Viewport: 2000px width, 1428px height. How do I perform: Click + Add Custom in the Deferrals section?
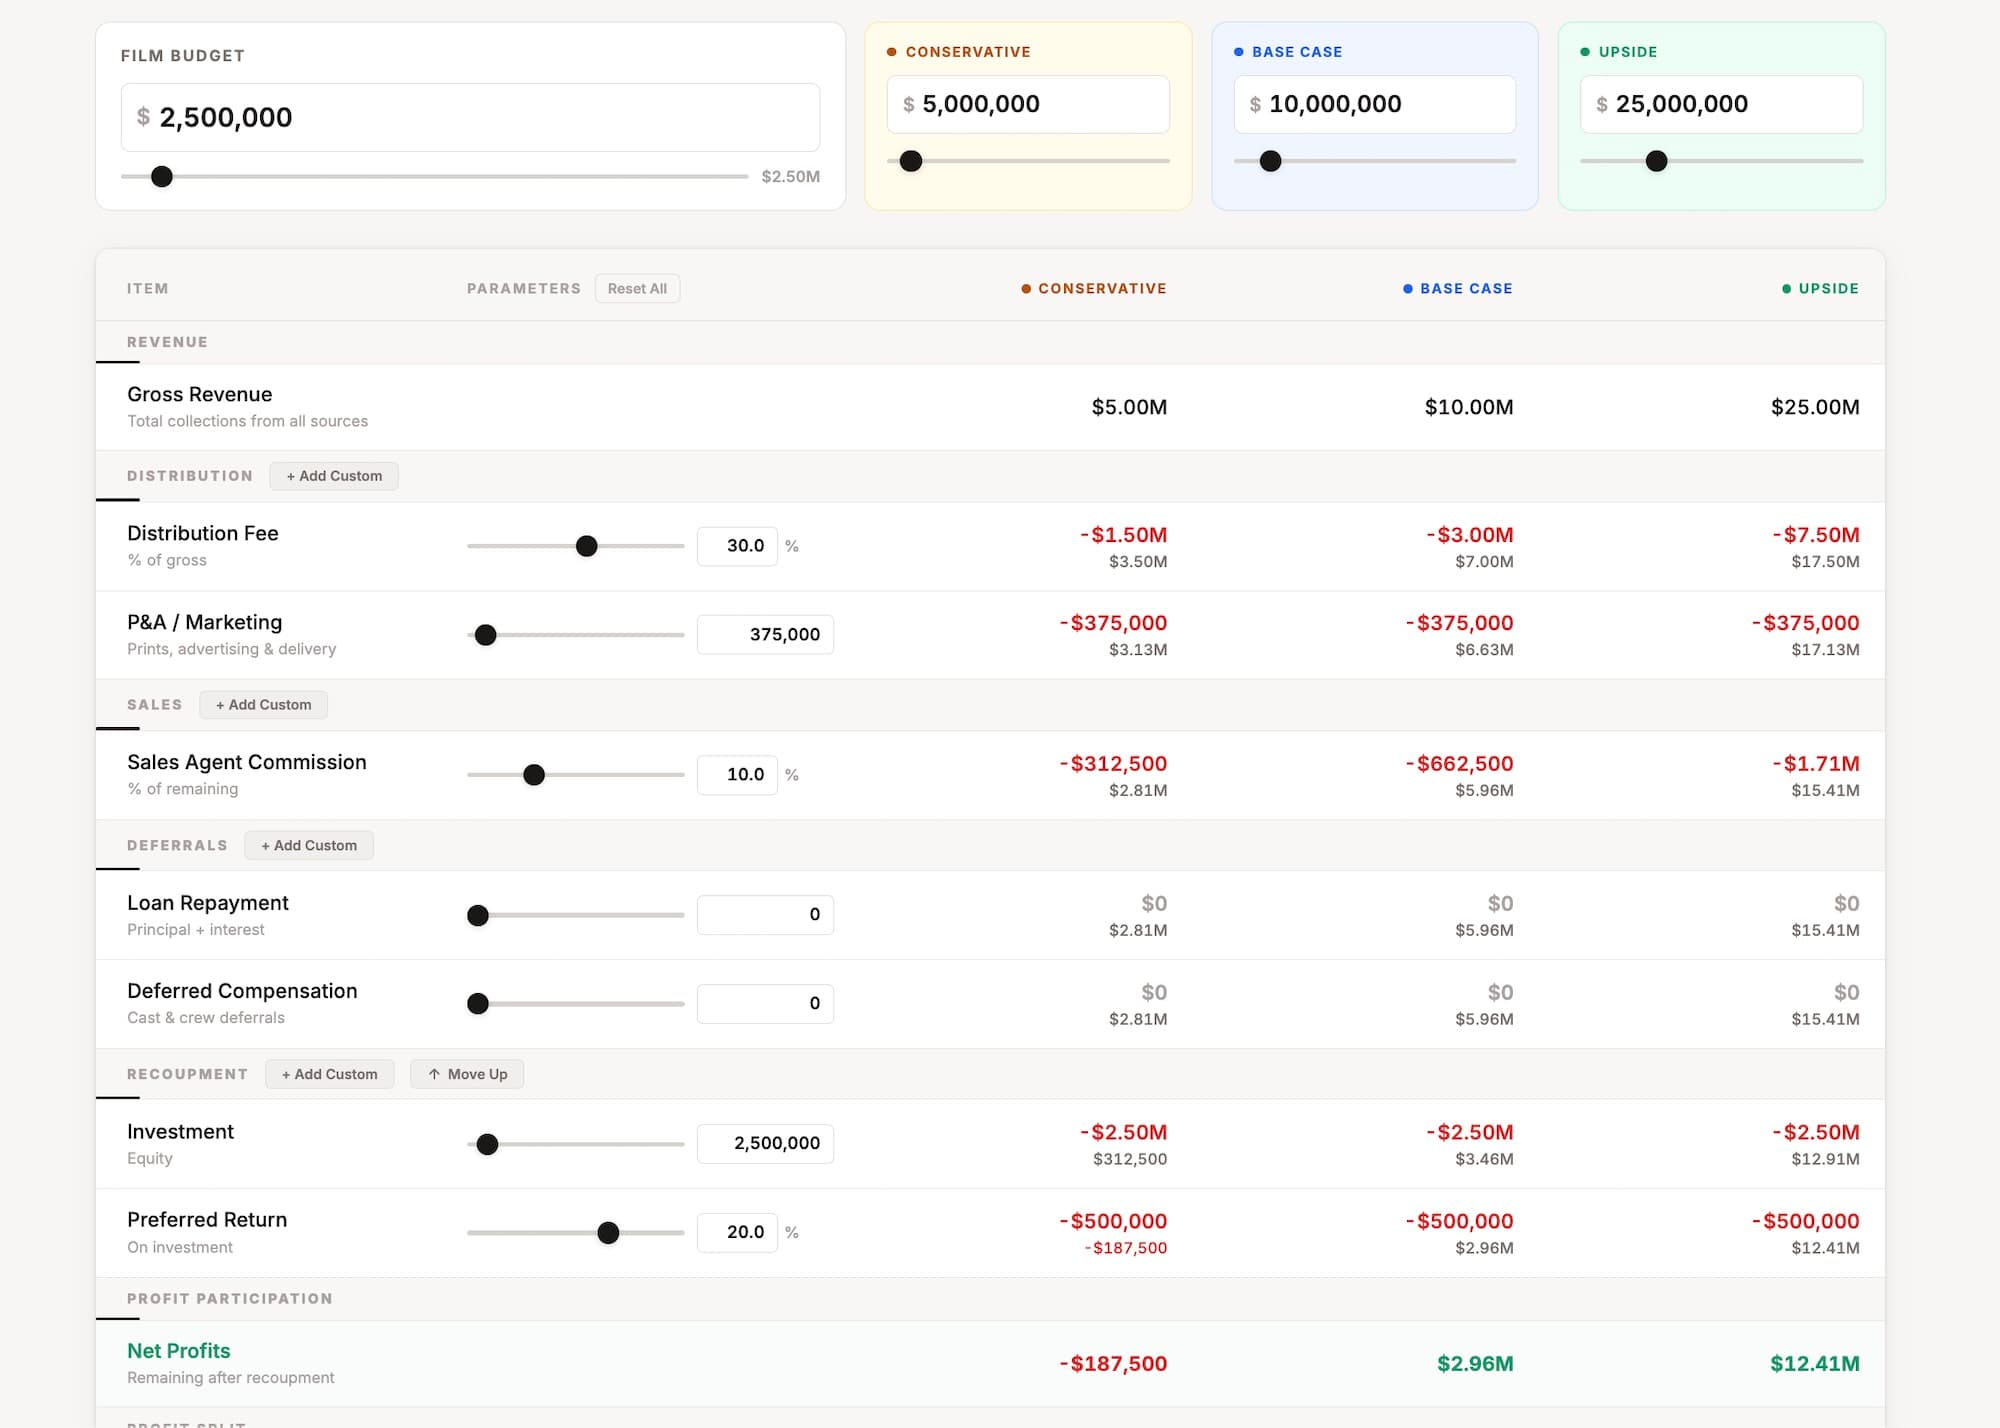[308, 845]
